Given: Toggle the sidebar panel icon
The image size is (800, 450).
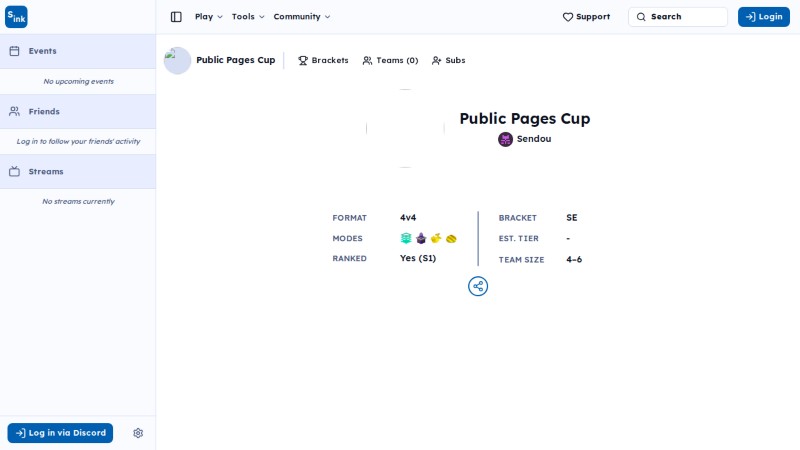Looking at the screenshot, I should coord(176,17).
